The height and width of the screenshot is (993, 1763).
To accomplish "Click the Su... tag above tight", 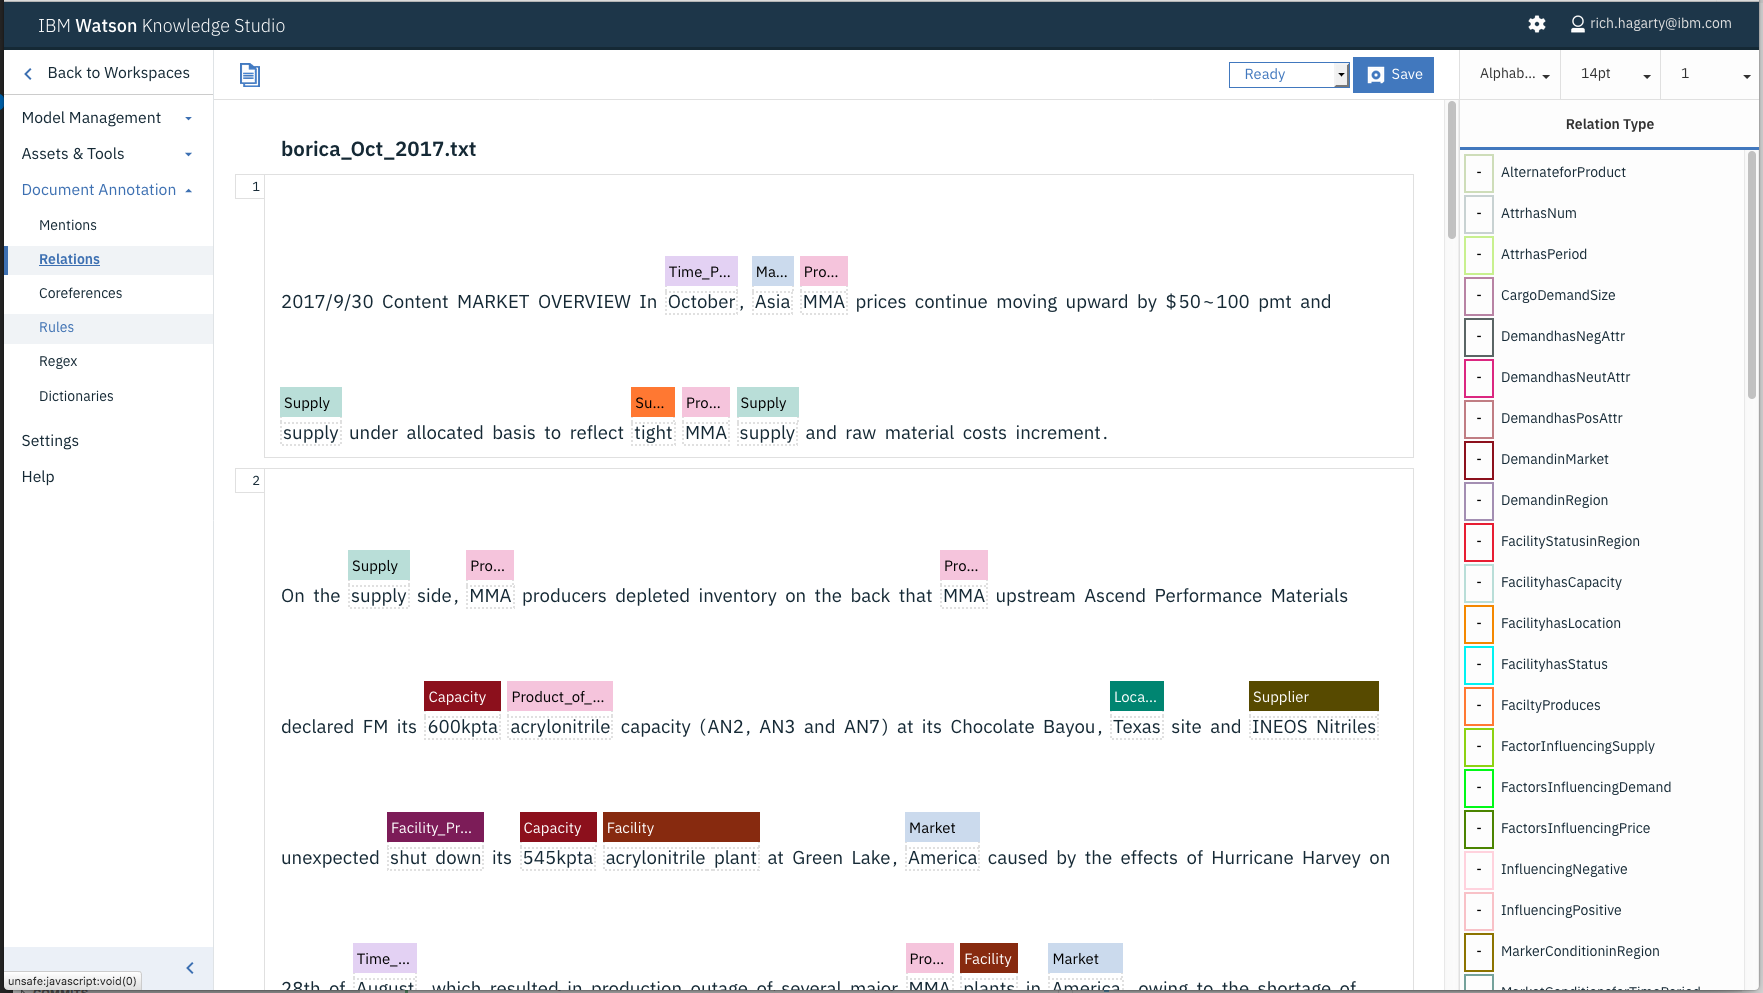I will click(653, 403).
